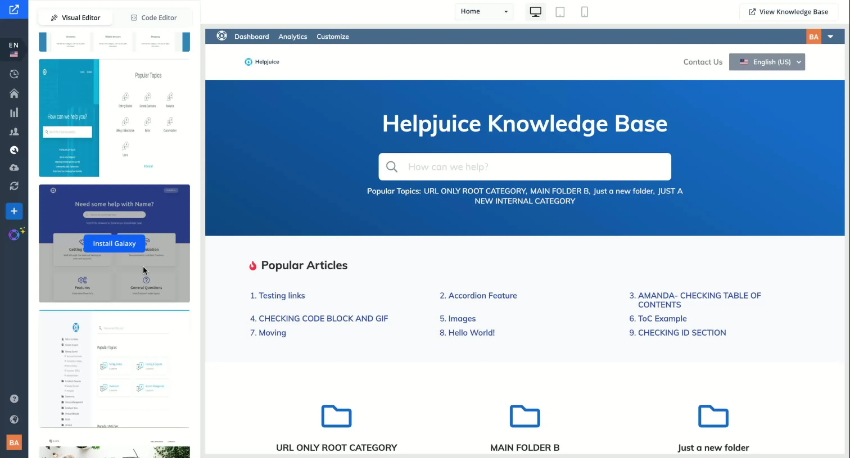Switch to mobile phone preview icon
The image size is (850, 458).
pyautogui.click(x=584, y=12)
